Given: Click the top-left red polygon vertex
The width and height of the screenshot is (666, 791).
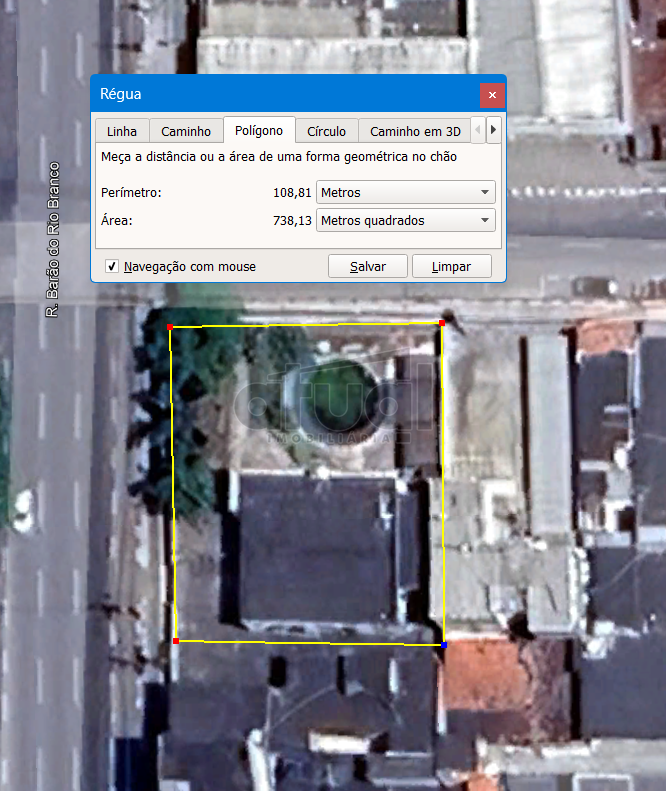Looking at the screenshot, I should [170, 327].
